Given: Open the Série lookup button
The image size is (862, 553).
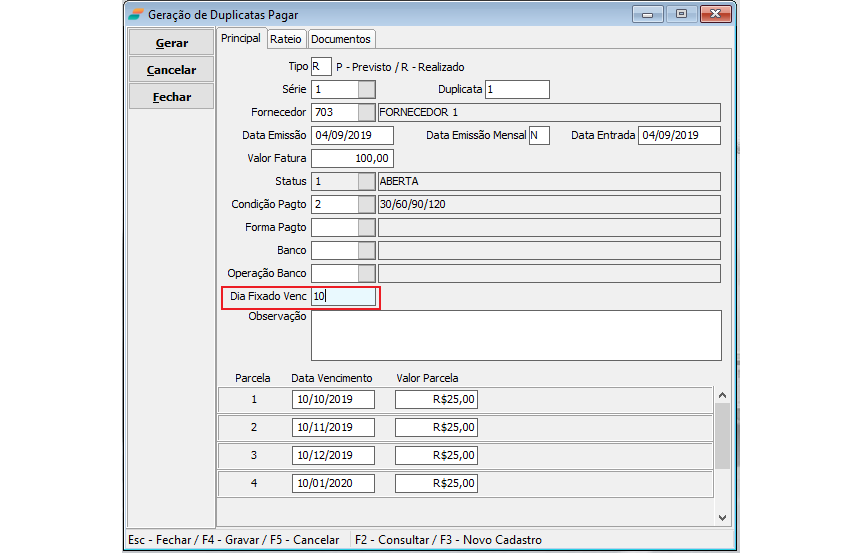Looking at the screenshot, I should pos(367,90).
